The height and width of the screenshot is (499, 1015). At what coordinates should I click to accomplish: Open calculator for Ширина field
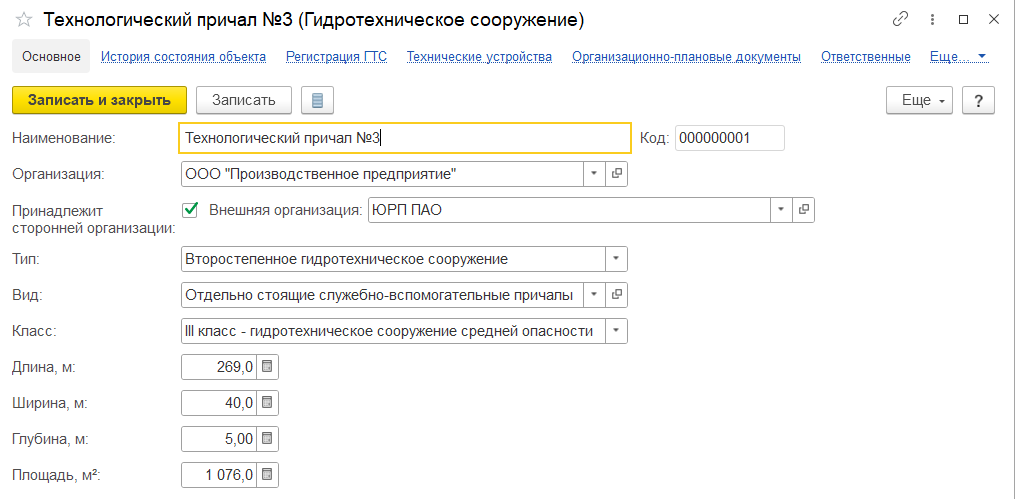(267, 403)
